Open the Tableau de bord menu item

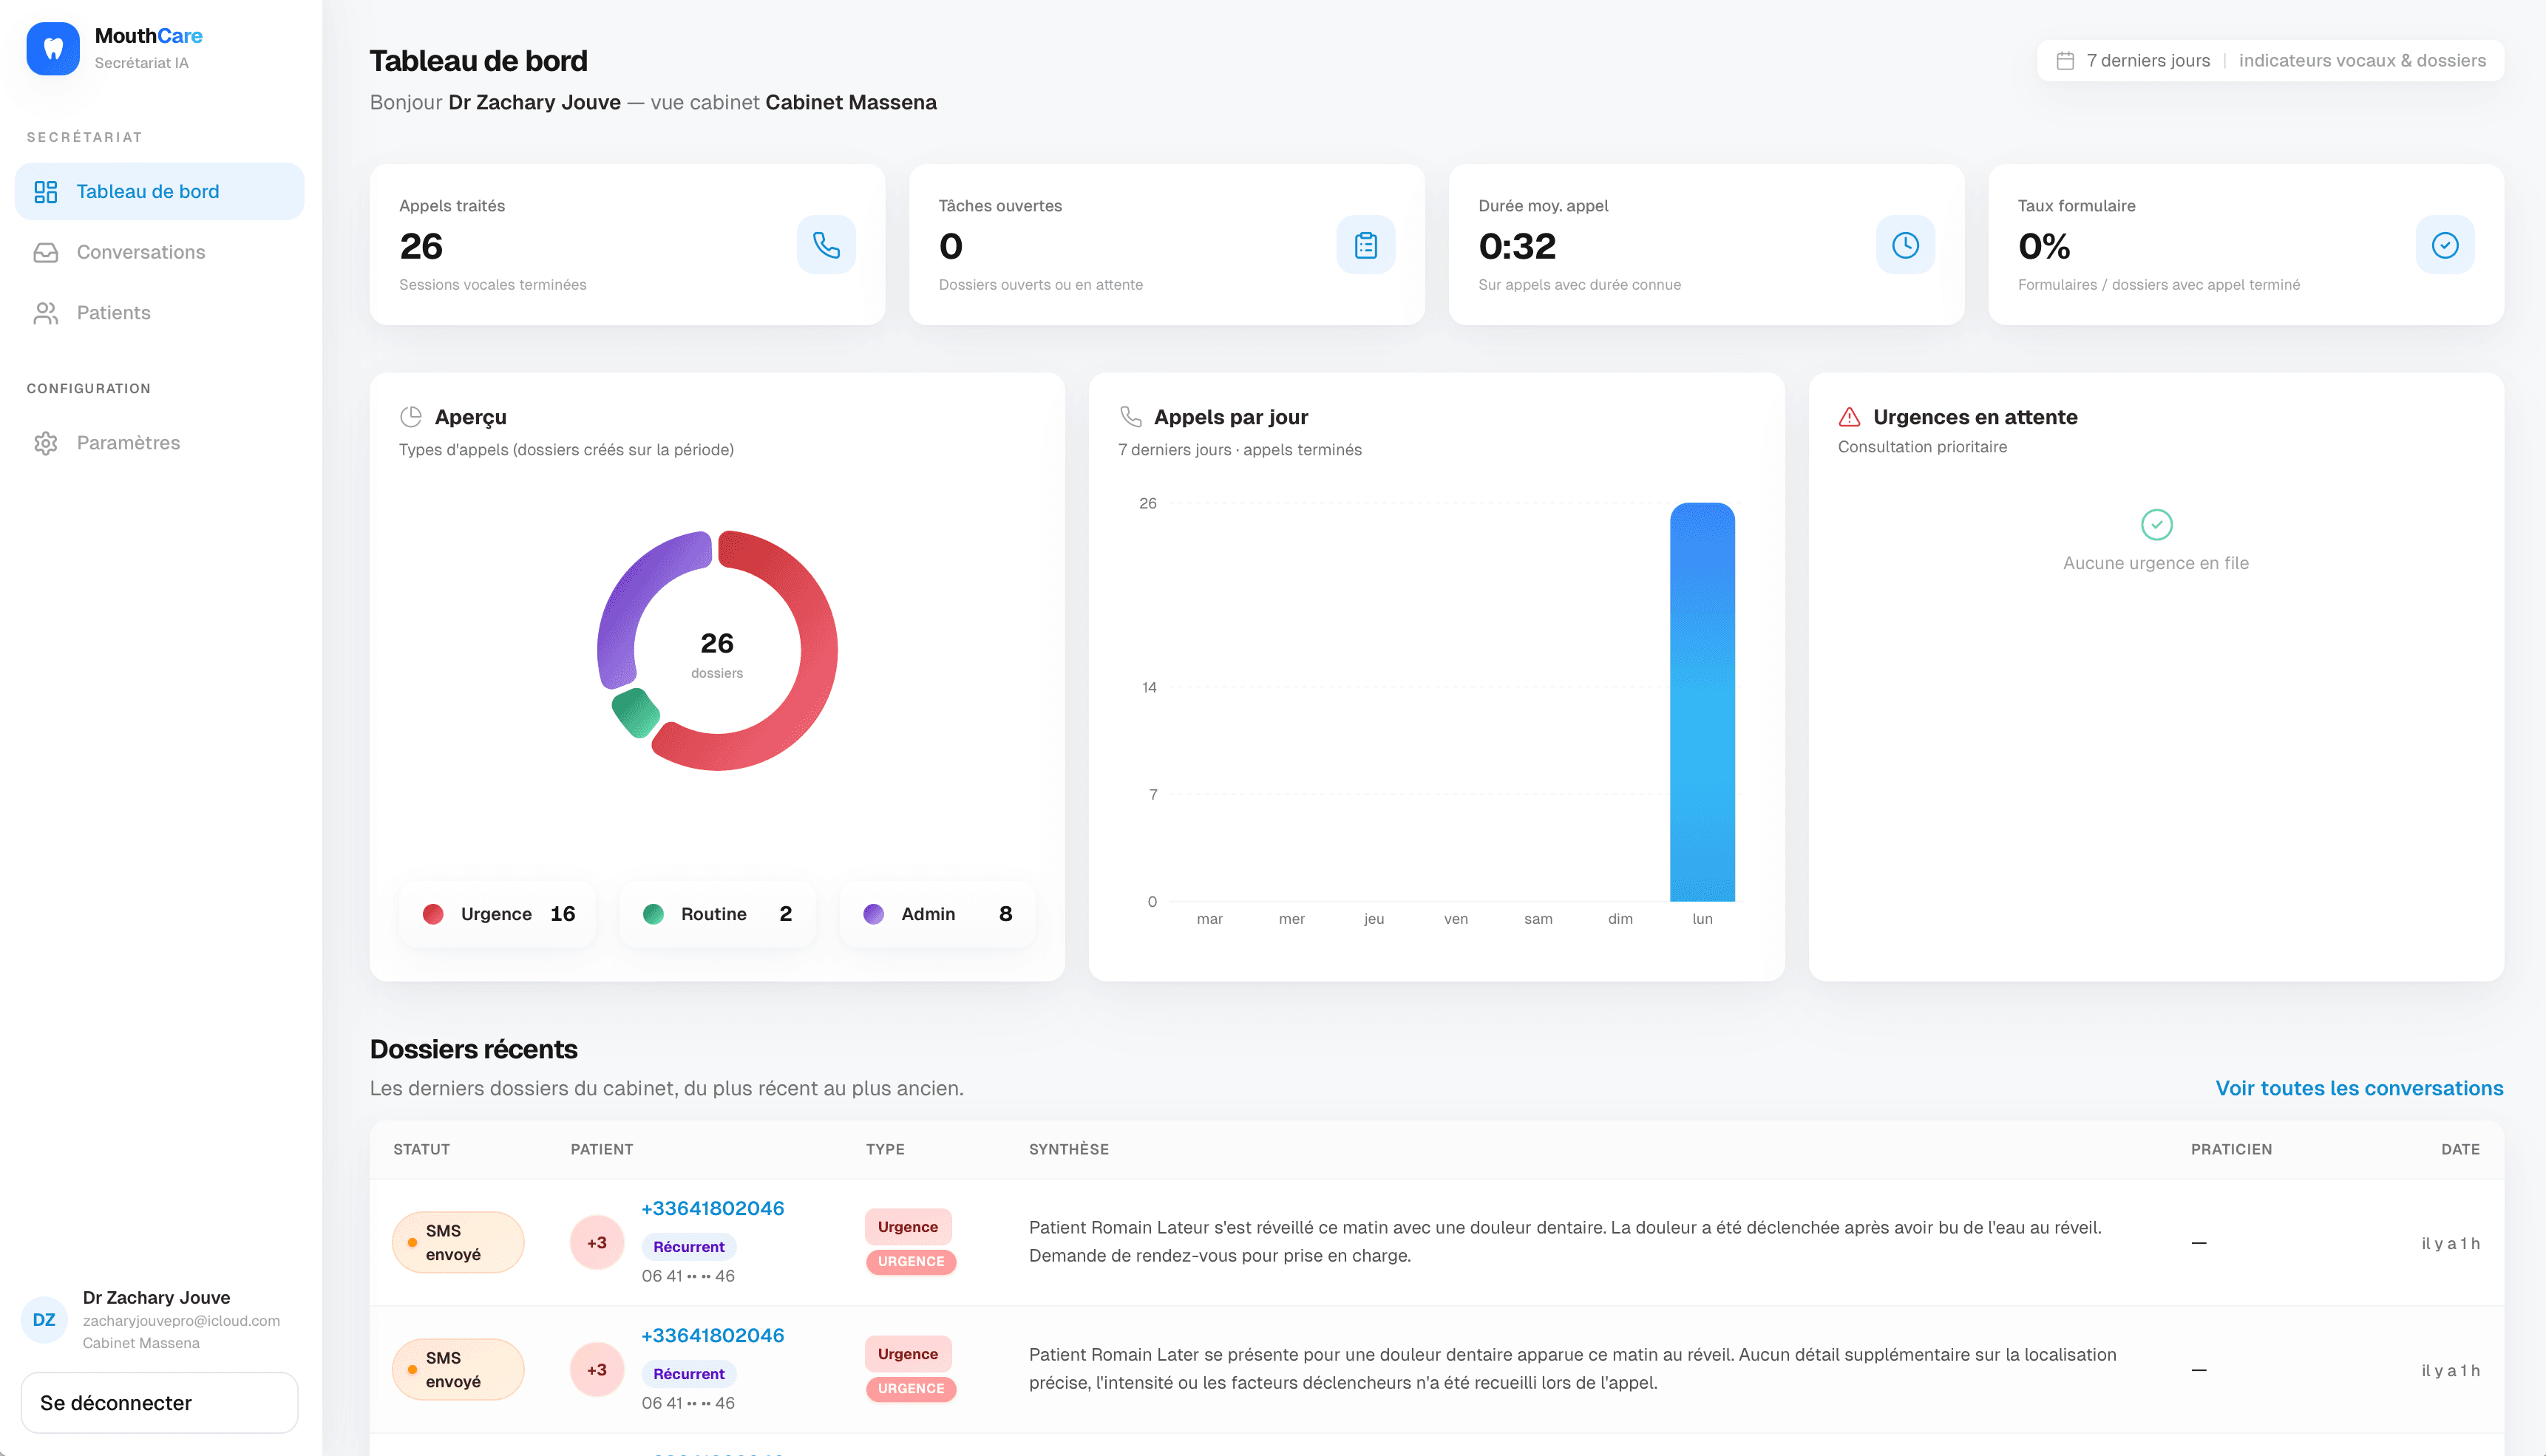tap(160, 192)
